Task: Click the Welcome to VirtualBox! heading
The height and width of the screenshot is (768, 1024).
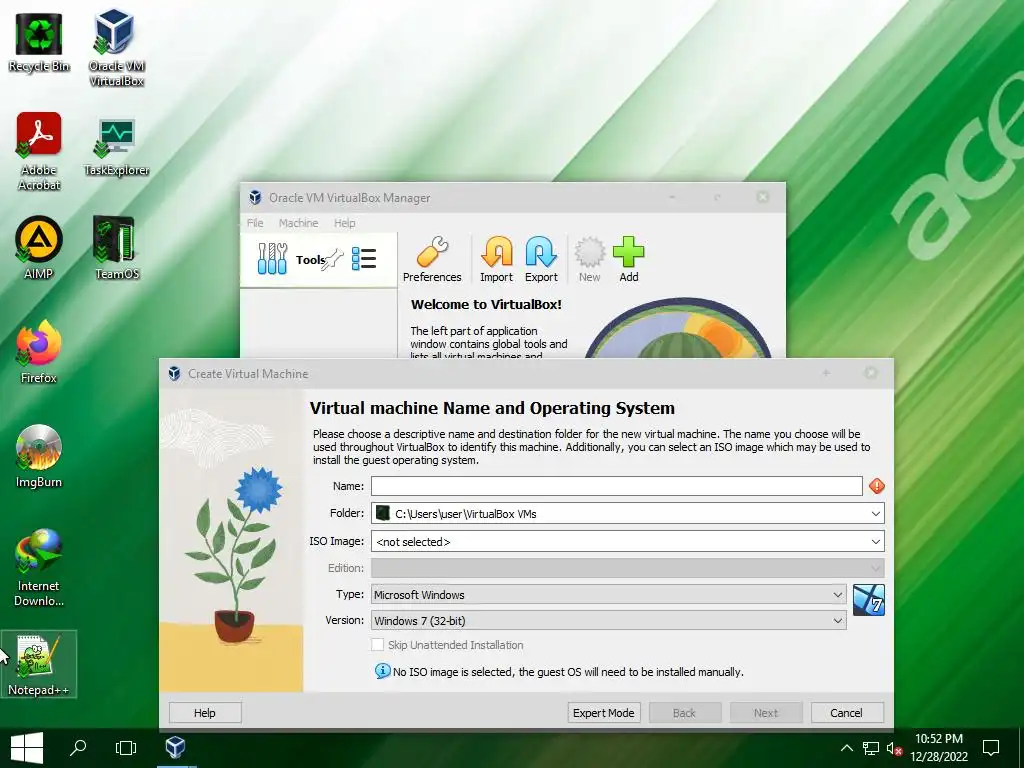Action: (x=486, y=304)
